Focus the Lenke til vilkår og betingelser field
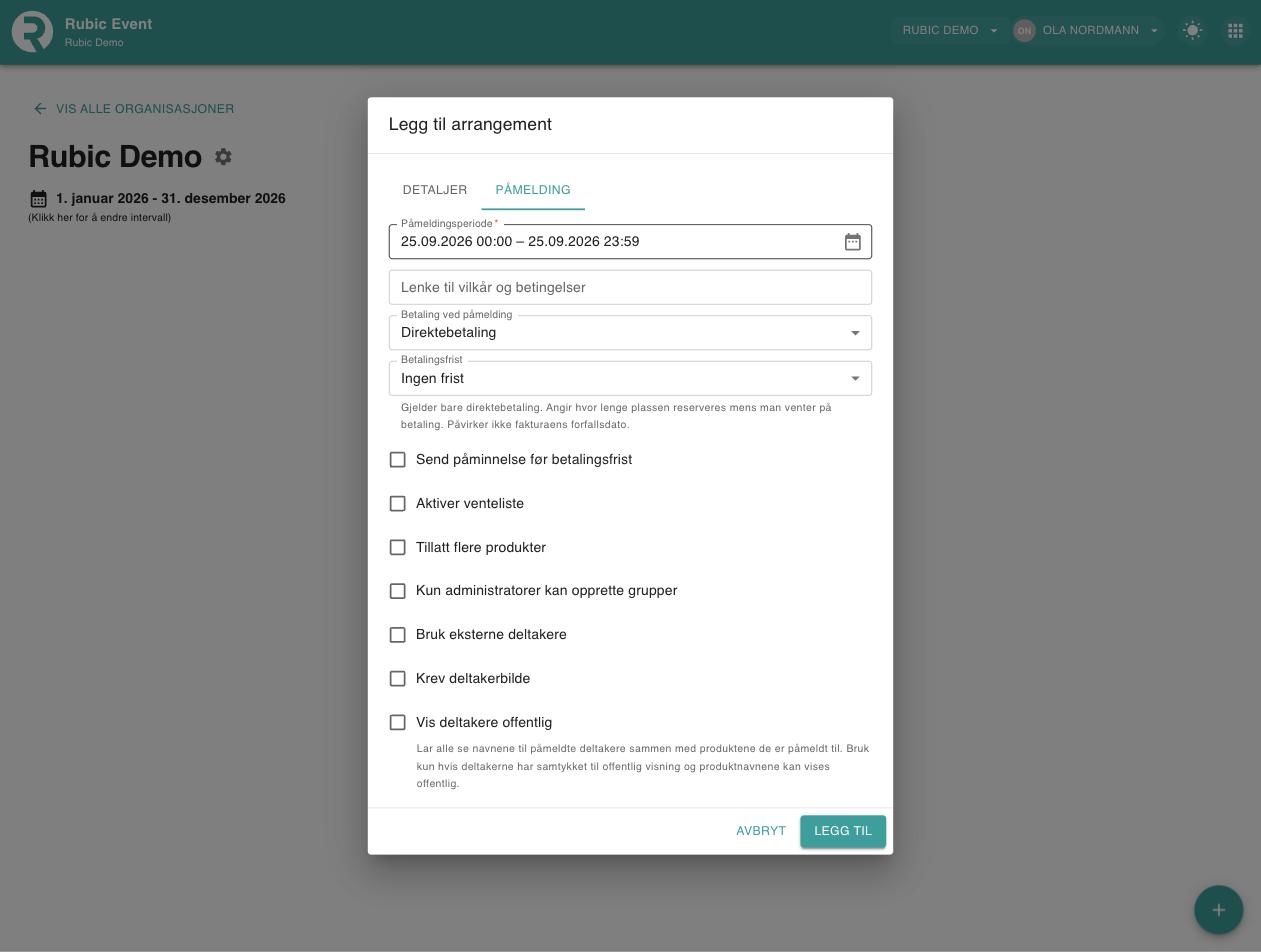The width and height of the screenshot is (1261, 952). pyautogui.click(x=630, y=288)
